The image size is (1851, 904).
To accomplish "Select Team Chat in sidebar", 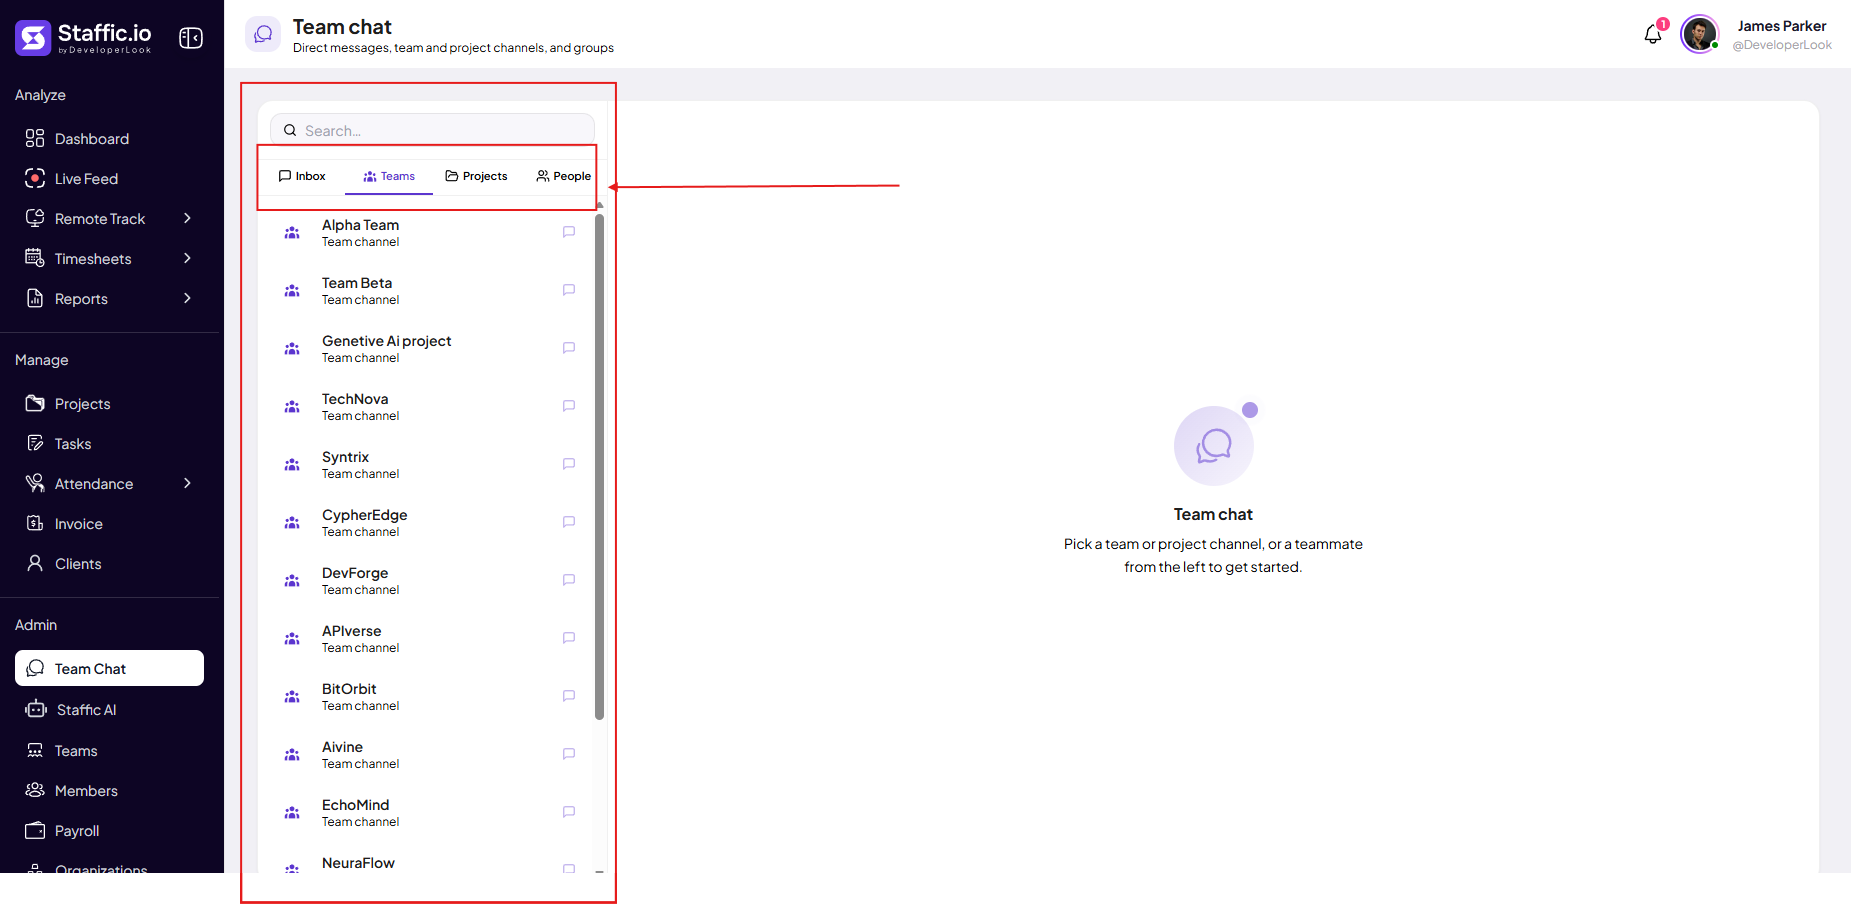I will point(109,668).
